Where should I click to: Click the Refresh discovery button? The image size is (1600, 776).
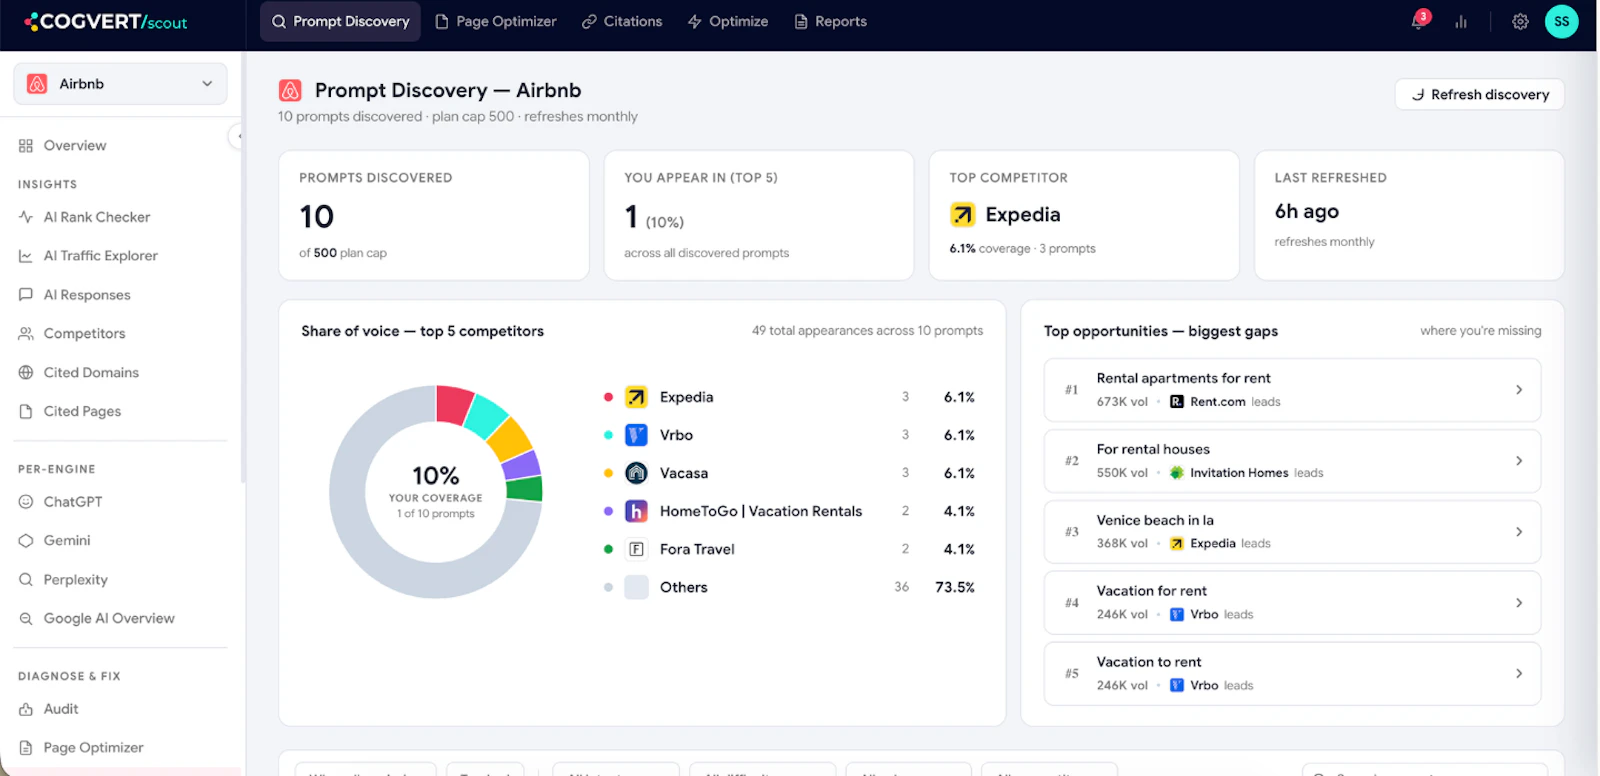tap(1479, 94)
